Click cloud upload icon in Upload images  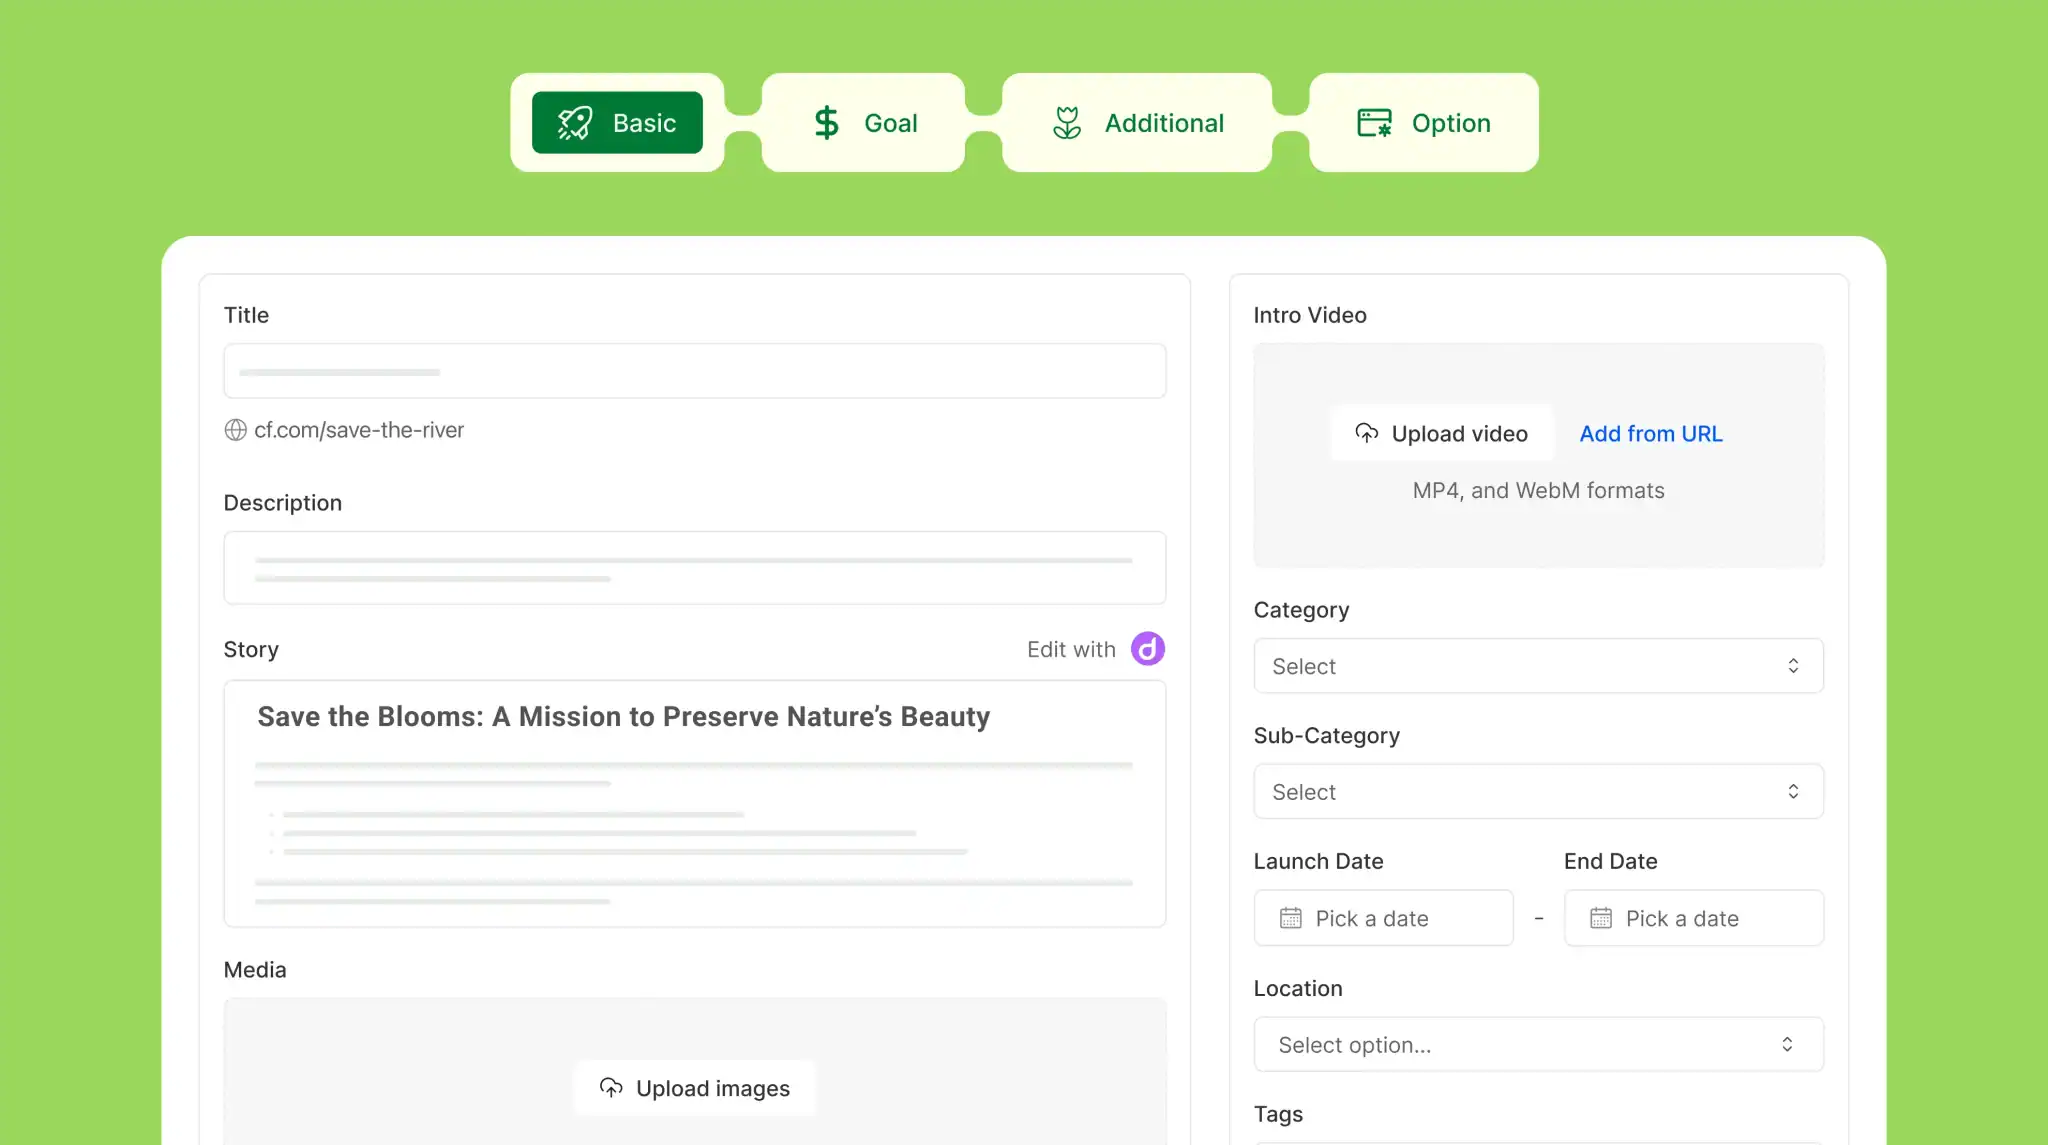click(x=611, y=1087)
